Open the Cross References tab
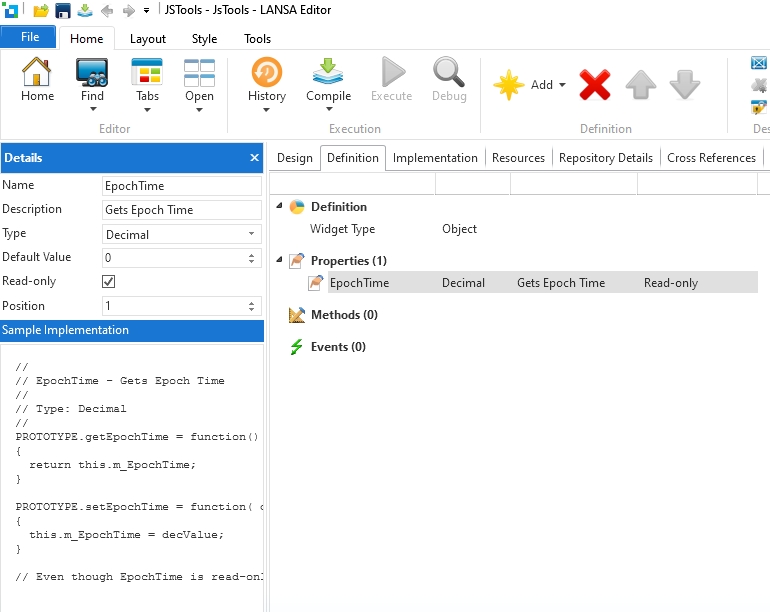 tap(711, 158)
